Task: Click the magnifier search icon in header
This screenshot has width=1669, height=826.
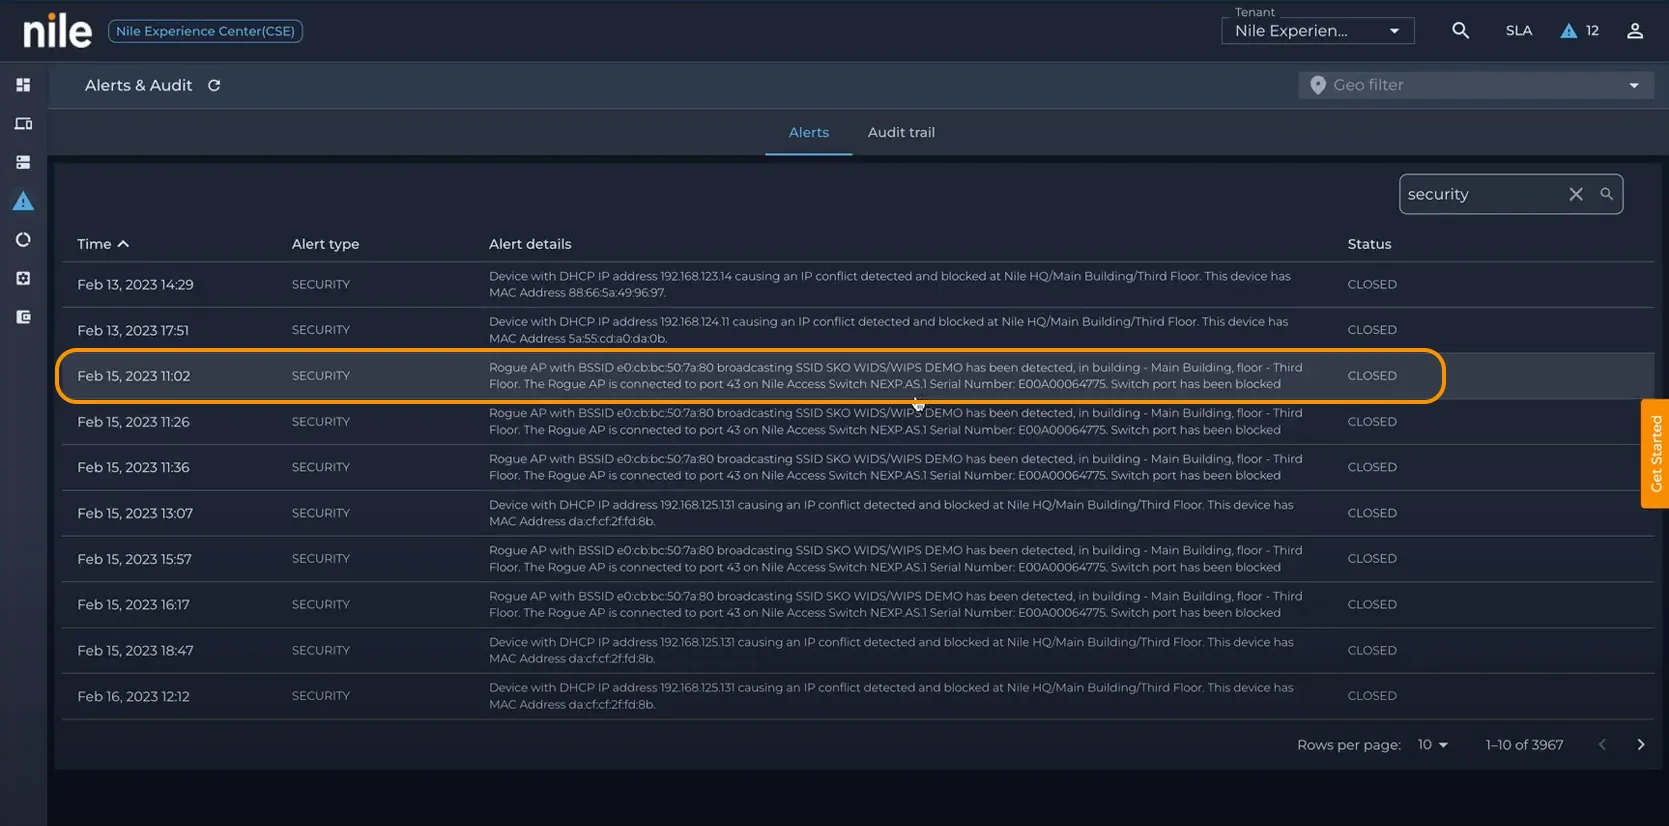Action: pyautogui.click(x=1460, y=31)
